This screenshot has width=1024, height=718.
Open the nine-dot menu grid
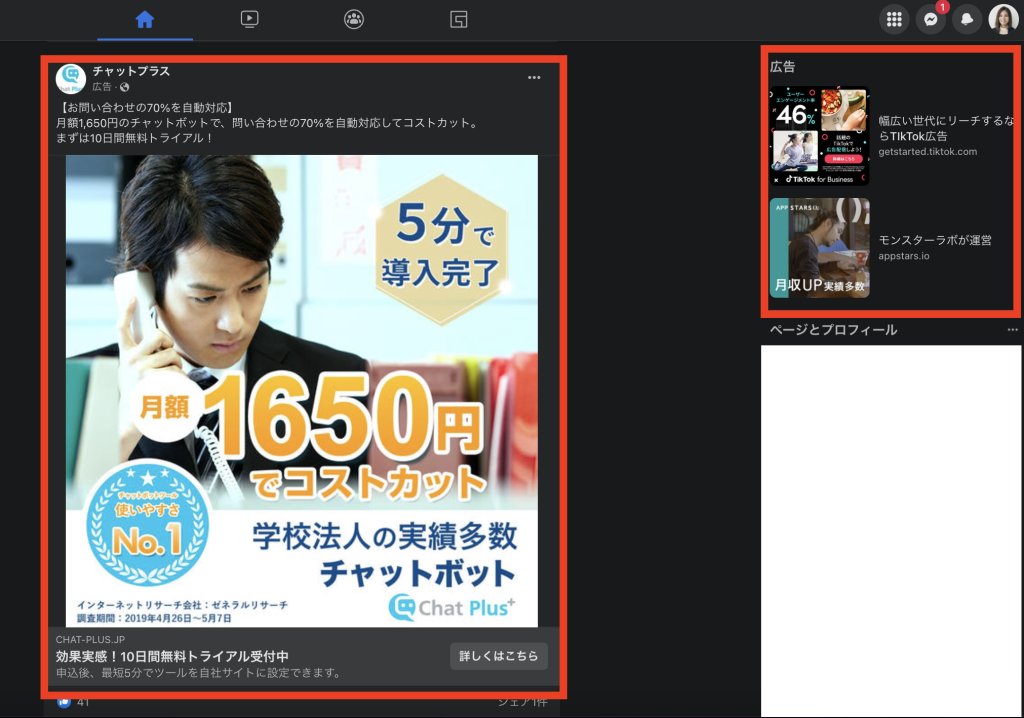(x=894, y=20)
